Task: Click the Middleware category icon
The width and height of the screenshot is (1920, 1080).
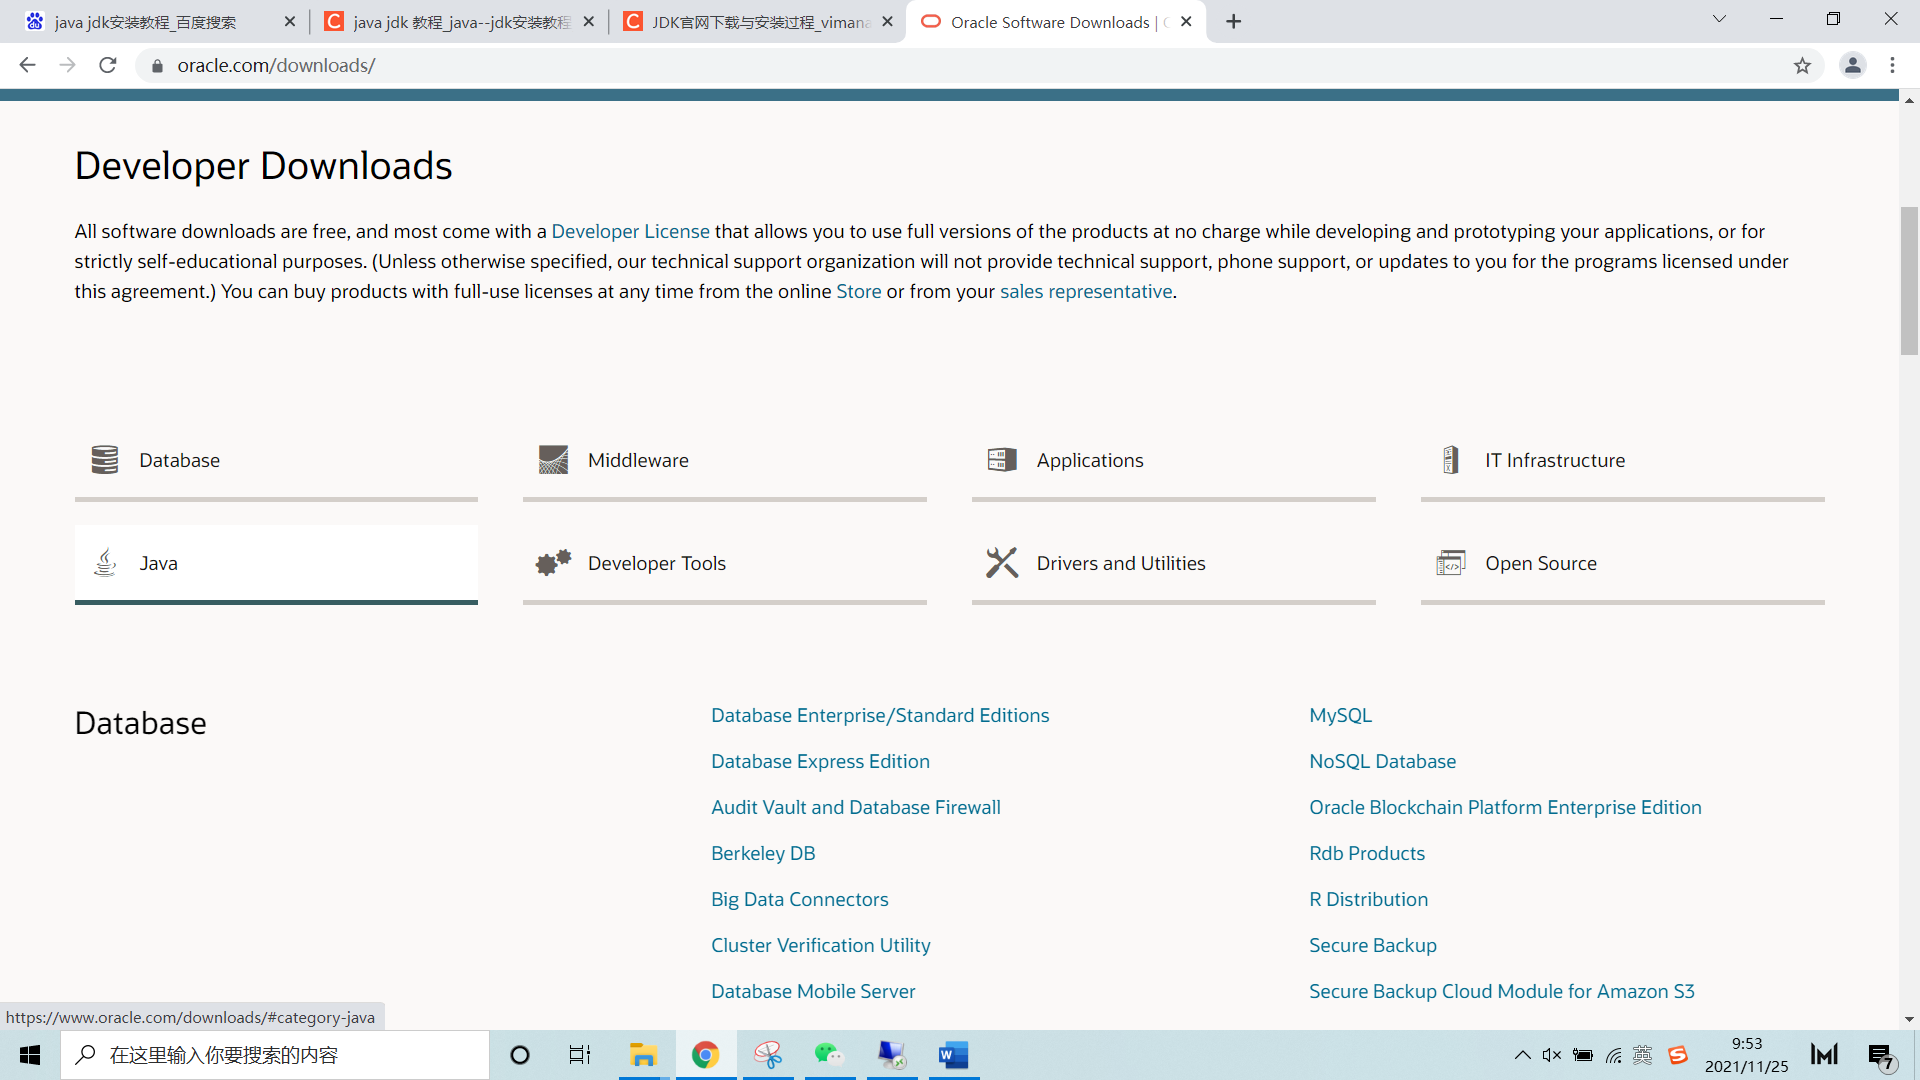Action: tap(553, 460)
